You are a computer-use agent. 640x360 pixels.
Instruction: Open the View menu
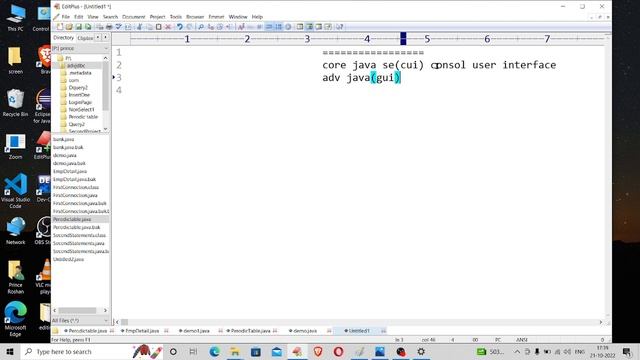[x=93, y=17]
